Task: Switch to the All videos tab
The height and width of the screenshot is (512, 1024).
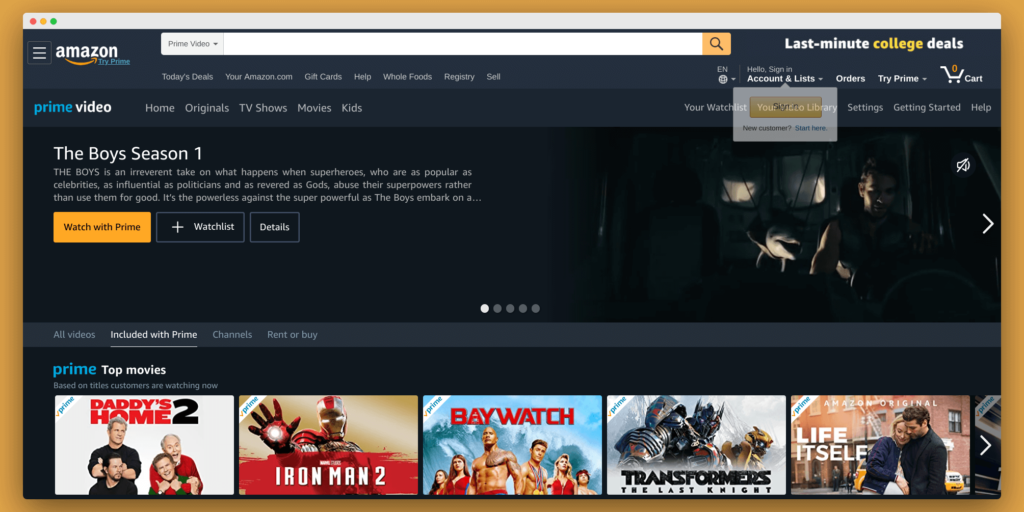Action: point(74,334)
